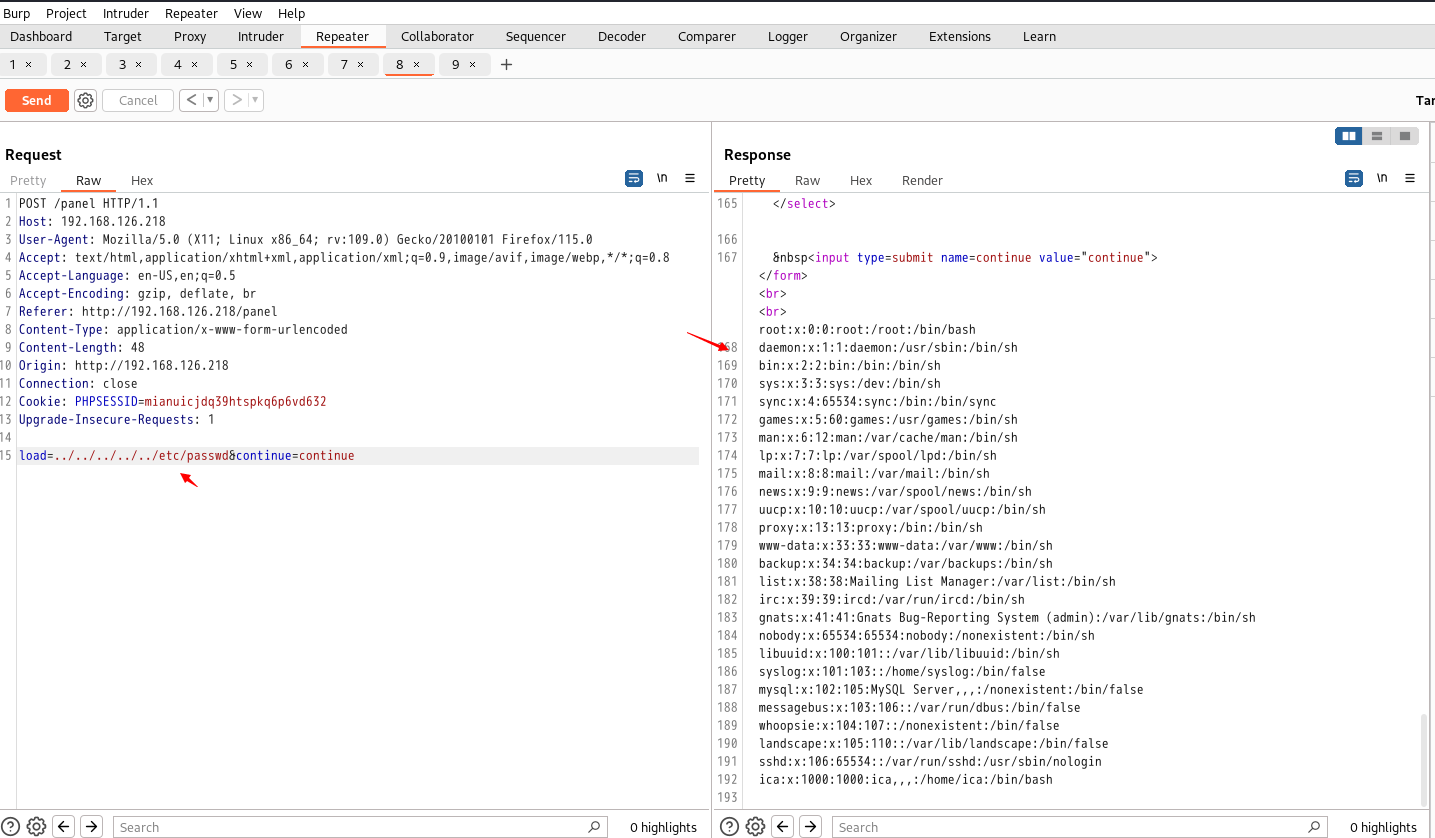Click the Cancel button
1435x838 pixels.
click(x=138, y=100)
